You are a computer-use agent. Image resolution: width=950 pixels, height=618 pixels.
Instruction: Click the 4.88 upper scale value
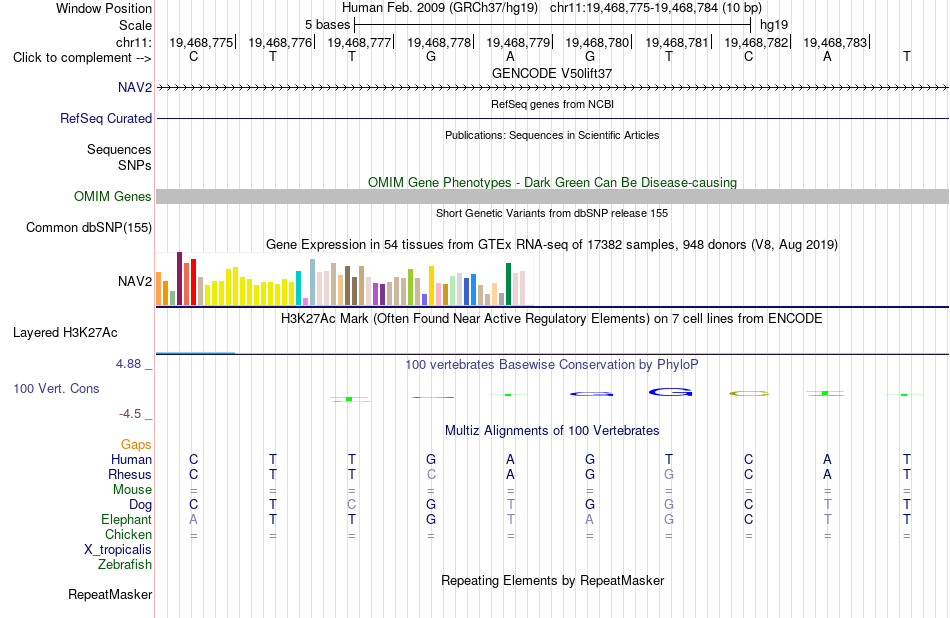[128, 364]
